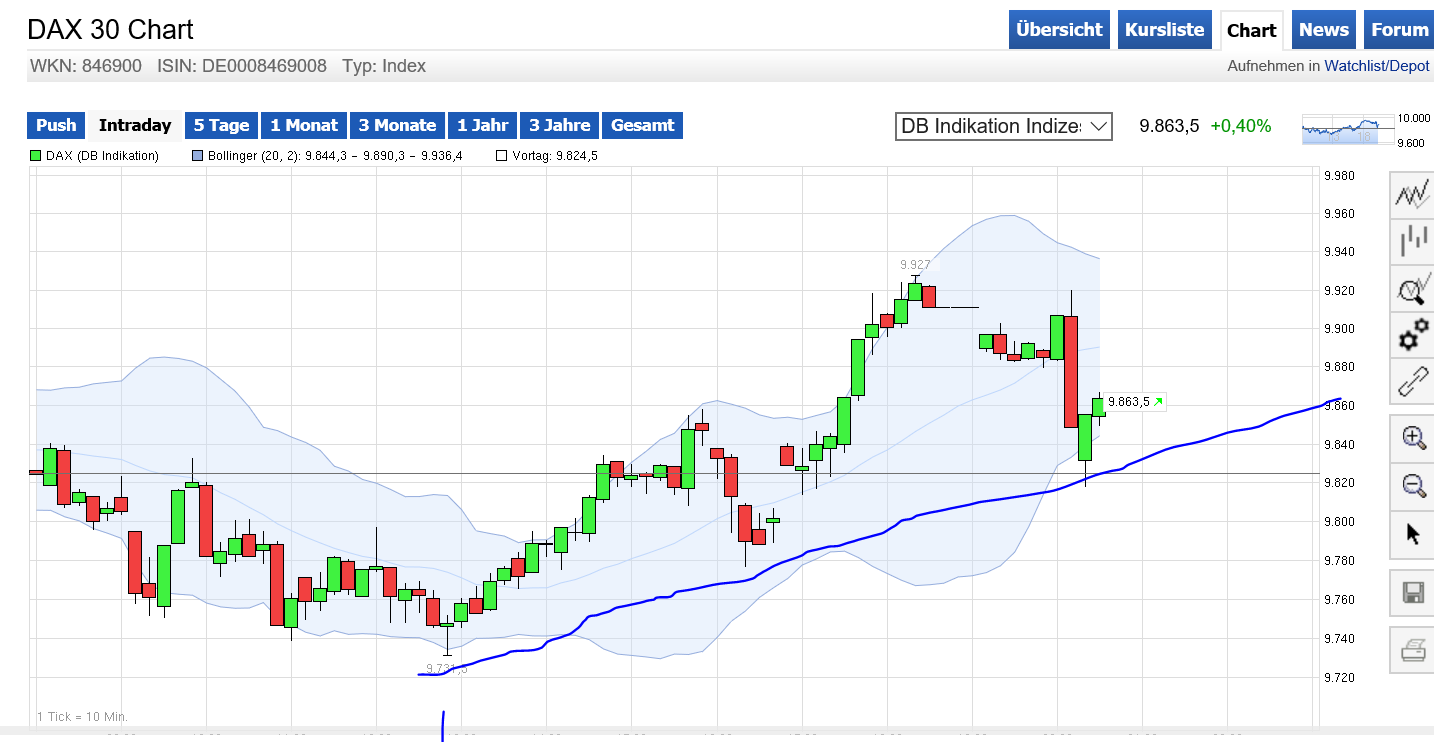Image resolution: width=1434 pixels, height=742 pixels.
Task: Open chart settings gears icon
Action: coord(1412,336)
